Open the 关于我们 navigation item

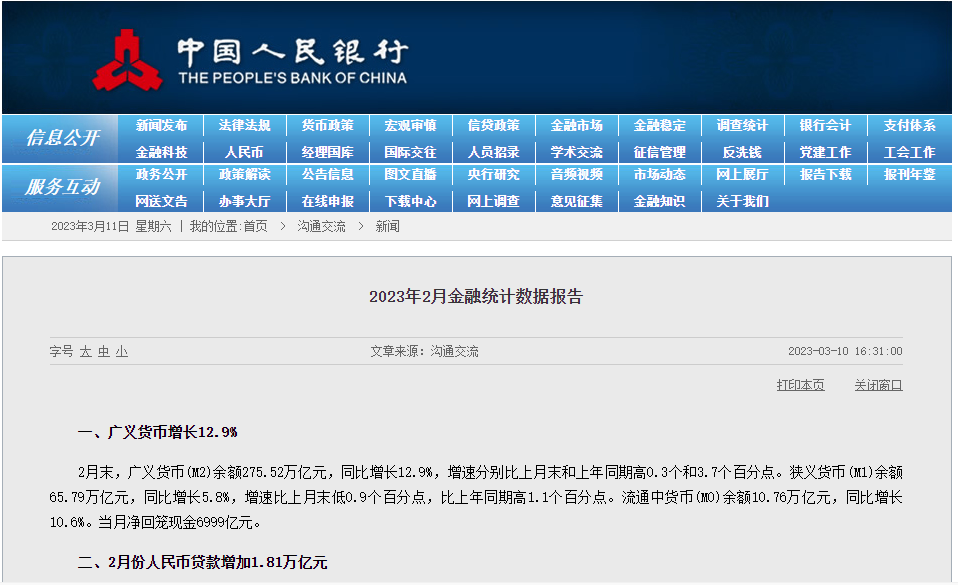point(744,201)
